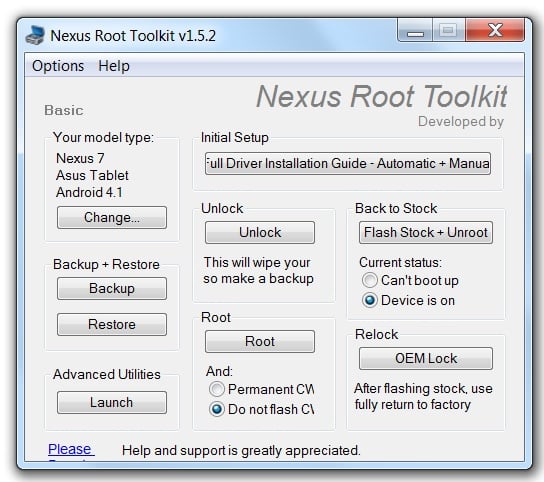This screenshot has height=482, width=544.
Task: Click Flash Stock + Unroot button
Action: (x=426, y=232)
